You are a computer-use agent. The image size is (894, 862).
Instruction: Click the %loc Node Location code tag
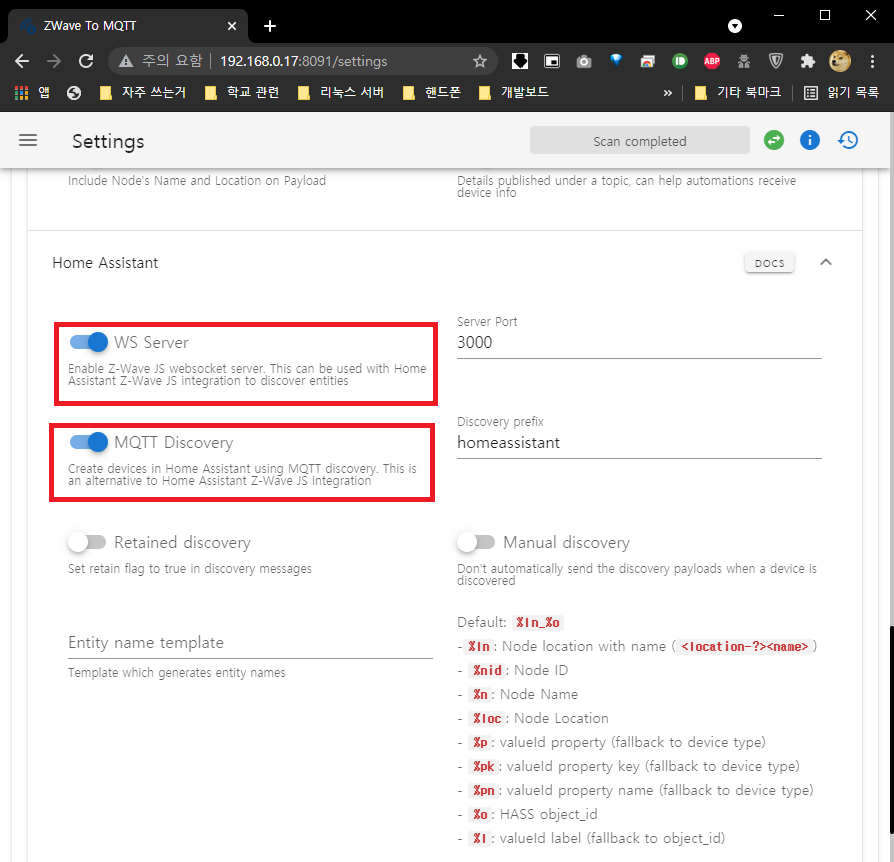pos(487,718)
